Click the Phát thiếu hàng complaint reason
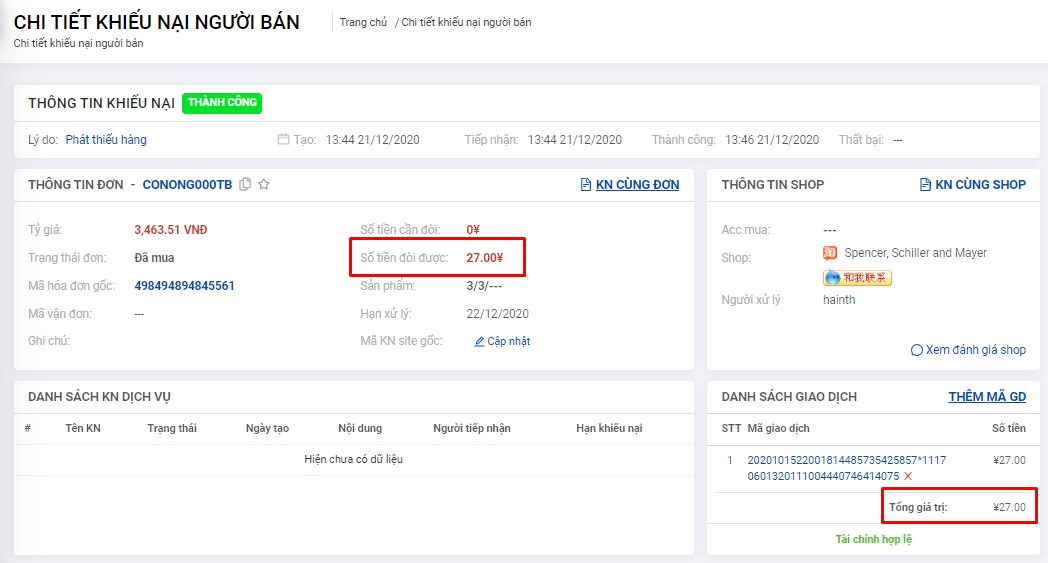 click(x=106, y=140)
